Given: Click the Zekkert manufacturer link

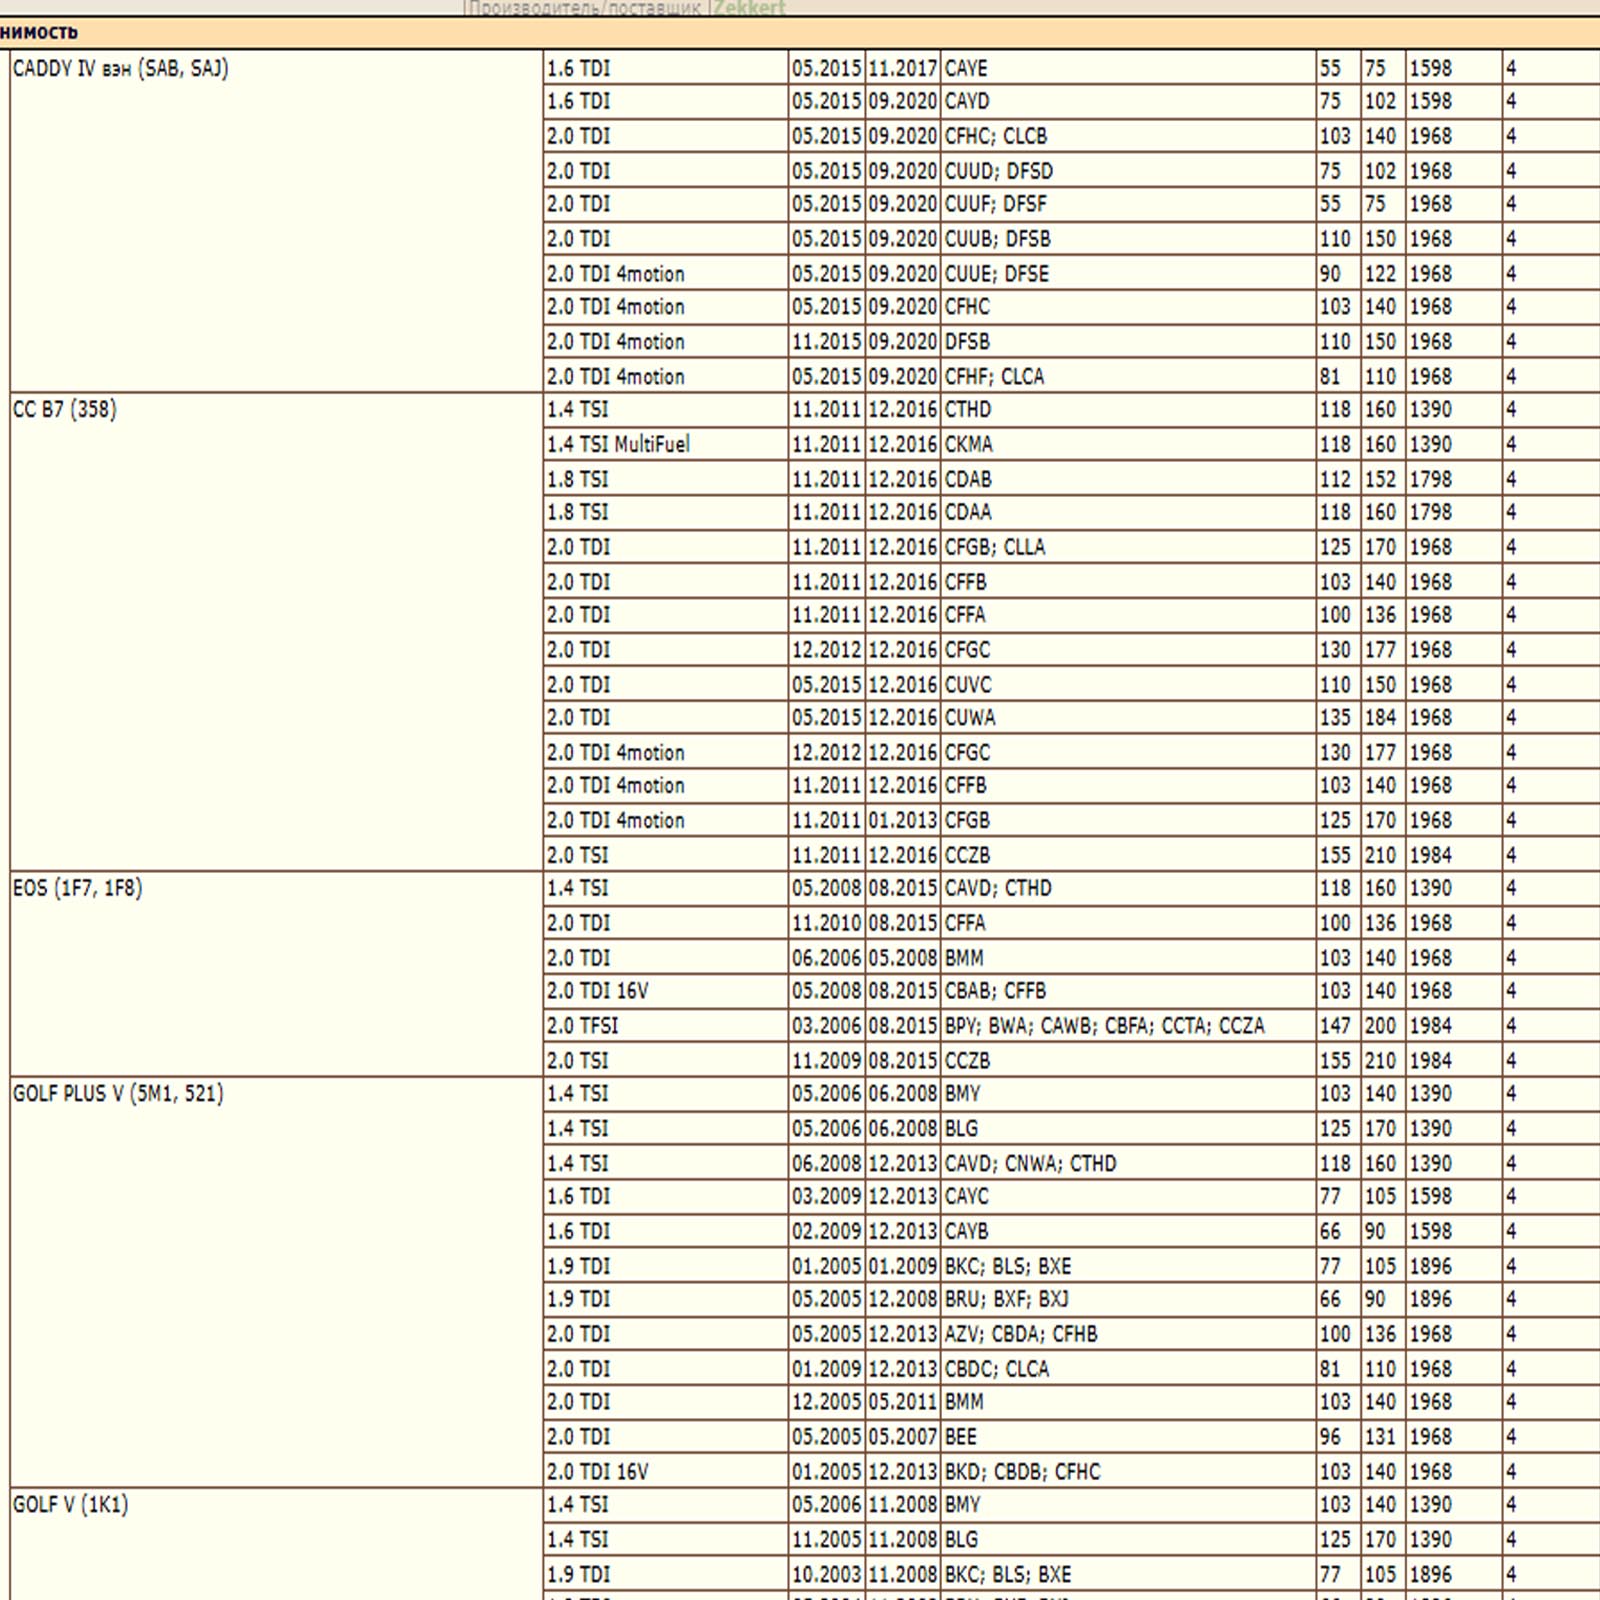Looking at the screenshot, I should [749, 8].
